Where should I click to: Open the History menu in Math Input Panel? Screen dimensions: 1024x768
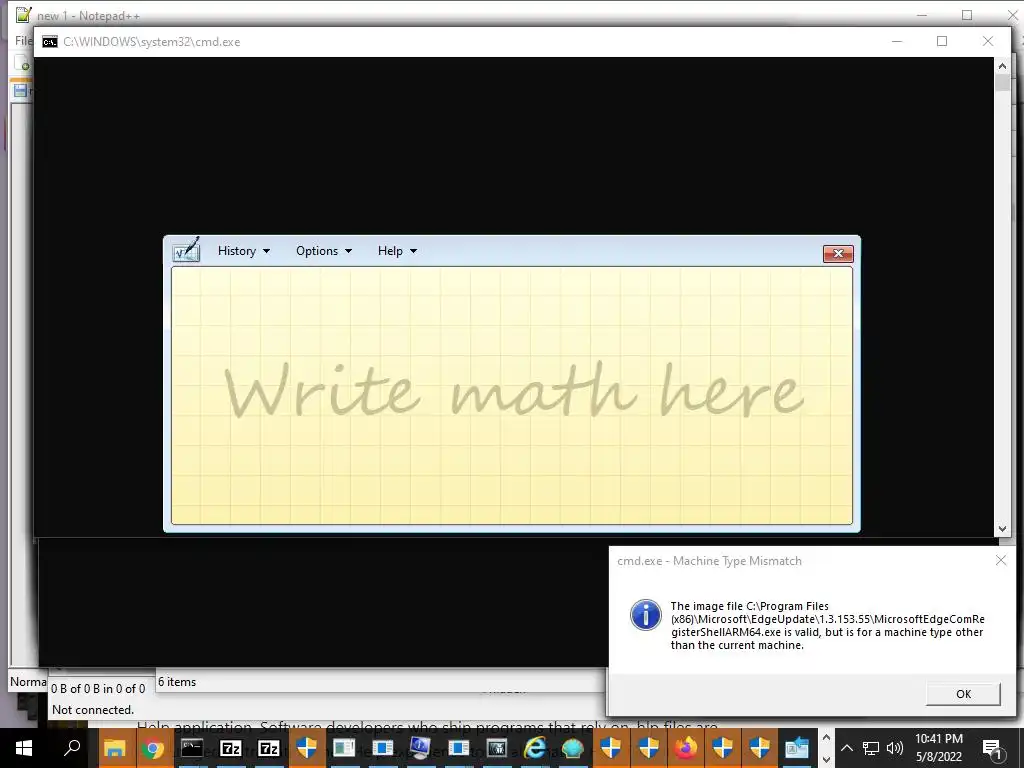pos(244,251)
